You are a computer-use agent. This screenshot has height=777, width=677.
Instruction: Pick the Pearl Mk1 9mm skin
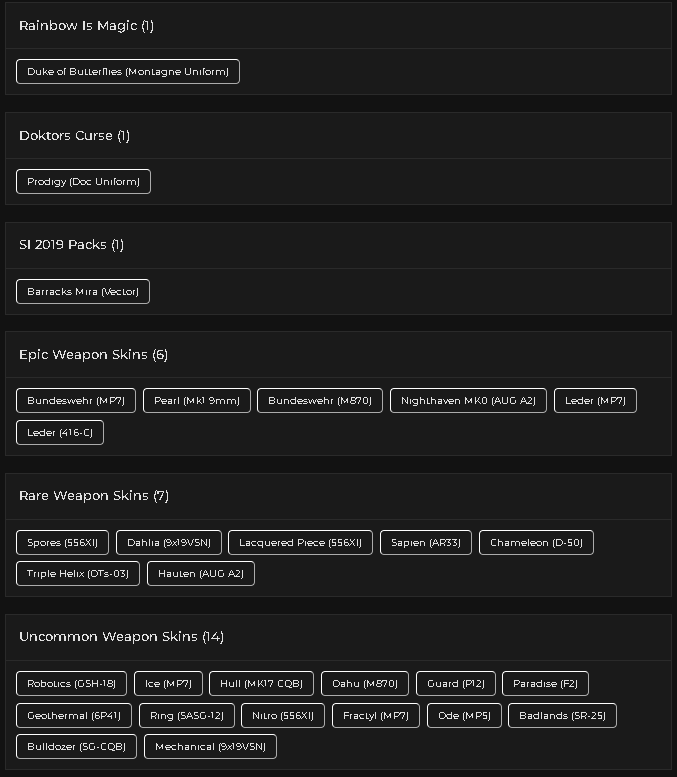click(197, 400)
